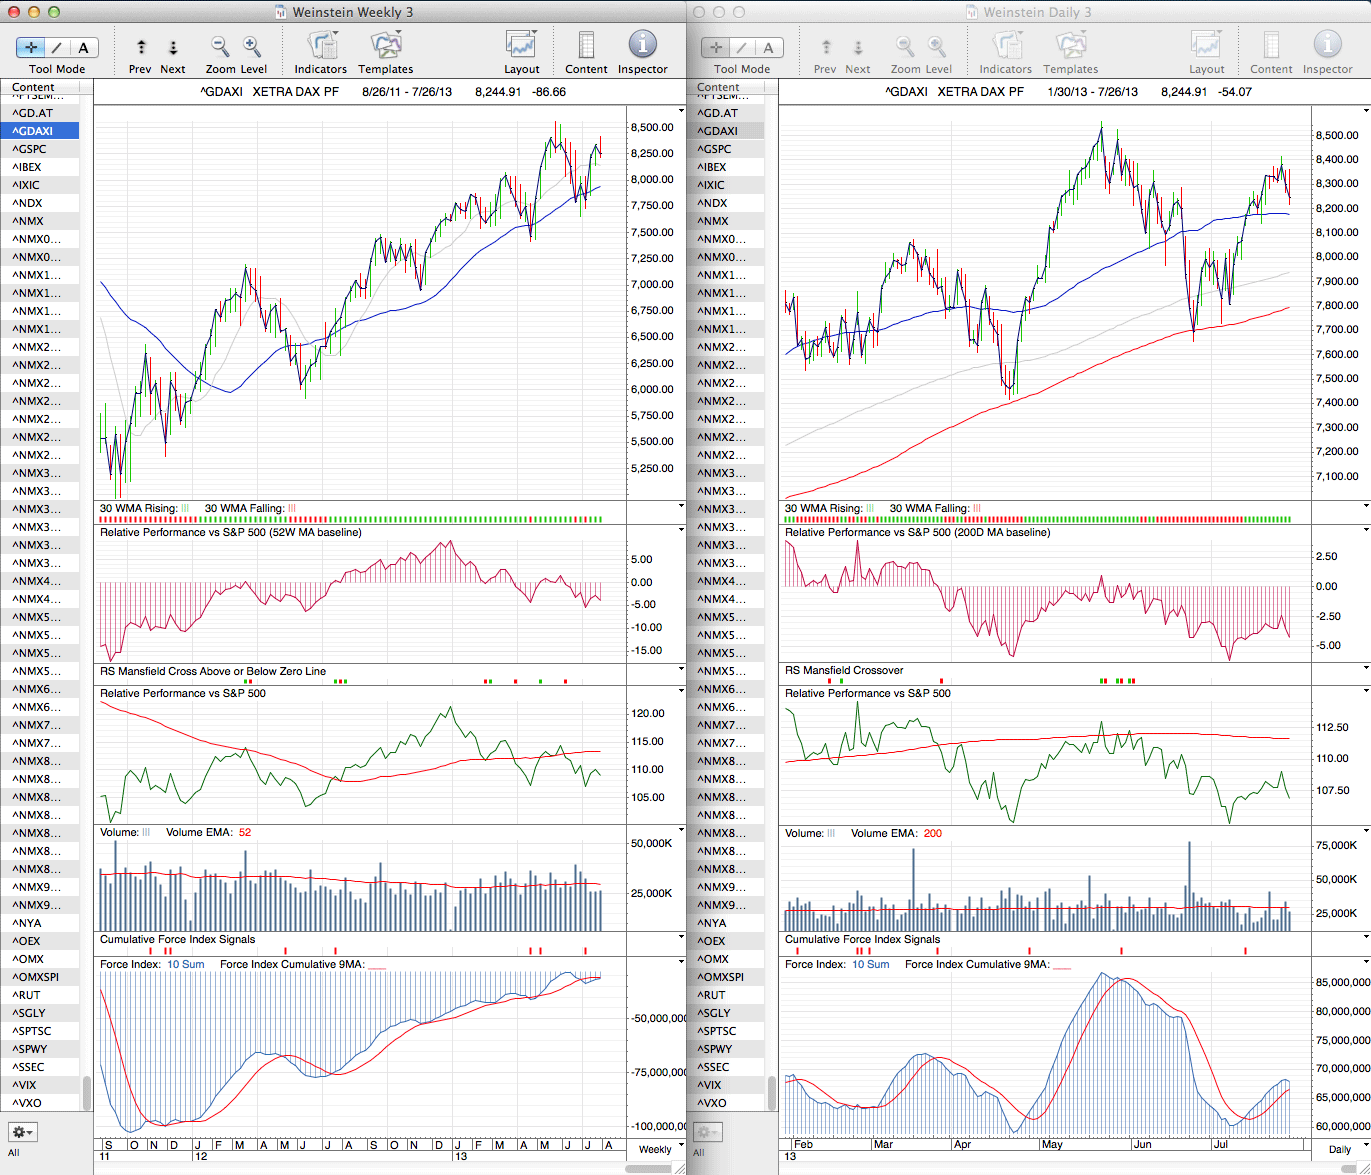Open the Inspector in Weekly window
The width and height of the screenshot is (1371, 1175).
coord(642,45)
